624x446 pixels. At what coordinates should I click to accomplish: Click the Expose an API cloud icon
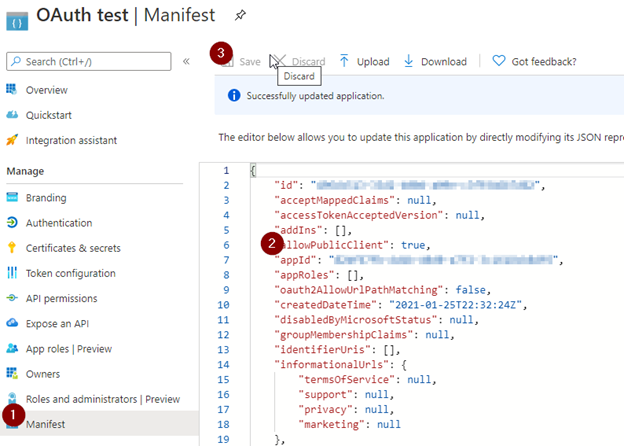[12, 323]
